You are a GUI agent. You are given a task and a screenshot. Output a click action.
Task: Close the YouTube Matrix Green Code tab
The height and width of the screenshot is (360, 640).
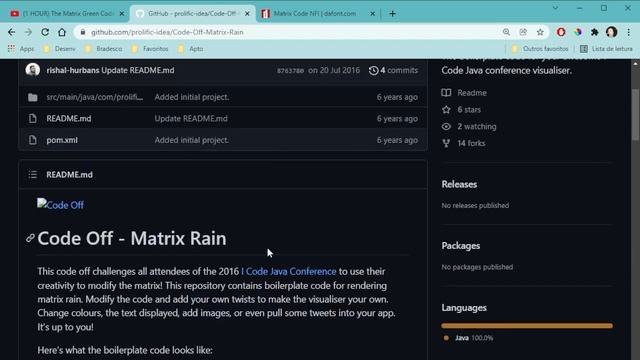pos(122,13)
